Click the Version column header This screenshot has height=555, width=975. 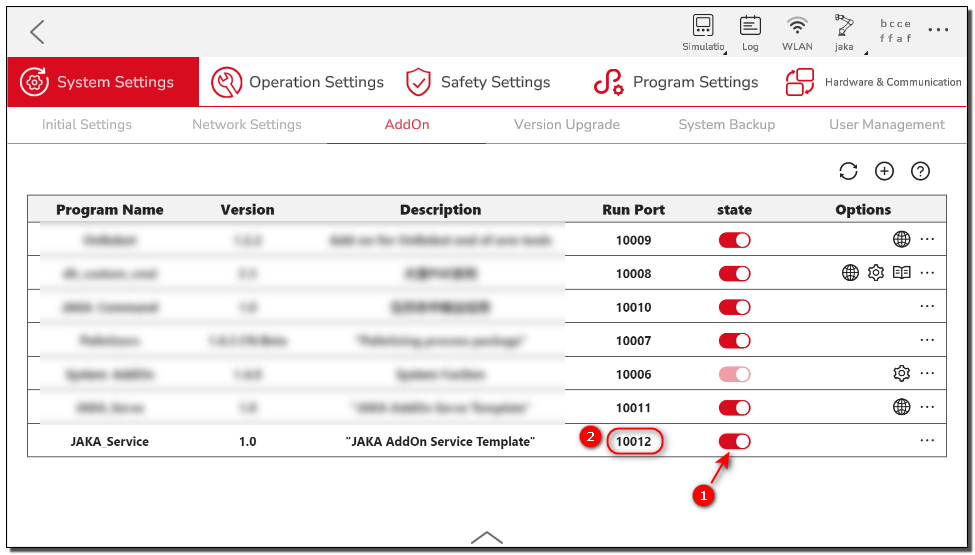(x=247, y=210)
